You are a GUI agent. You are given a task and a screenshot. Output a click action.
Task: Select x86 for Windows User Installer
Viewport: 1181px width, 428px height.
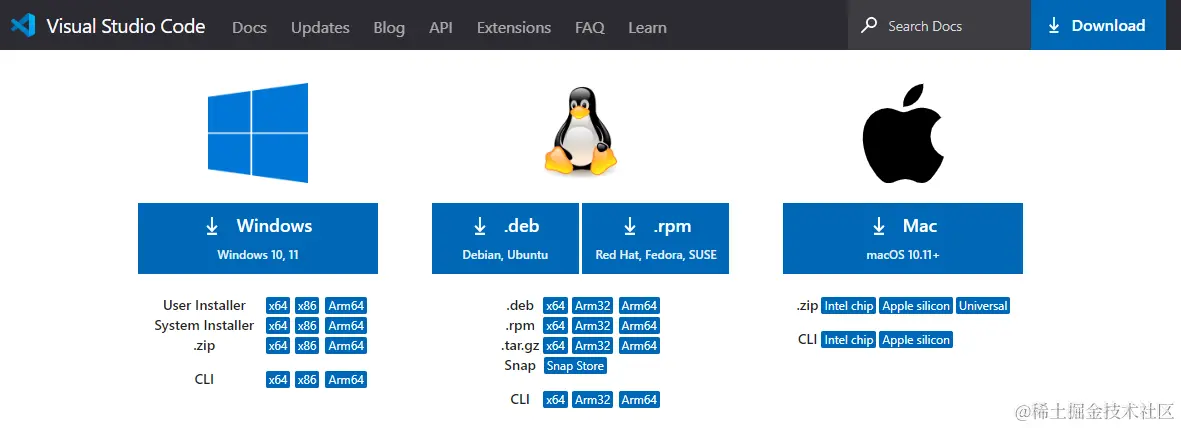click(307, 306)
